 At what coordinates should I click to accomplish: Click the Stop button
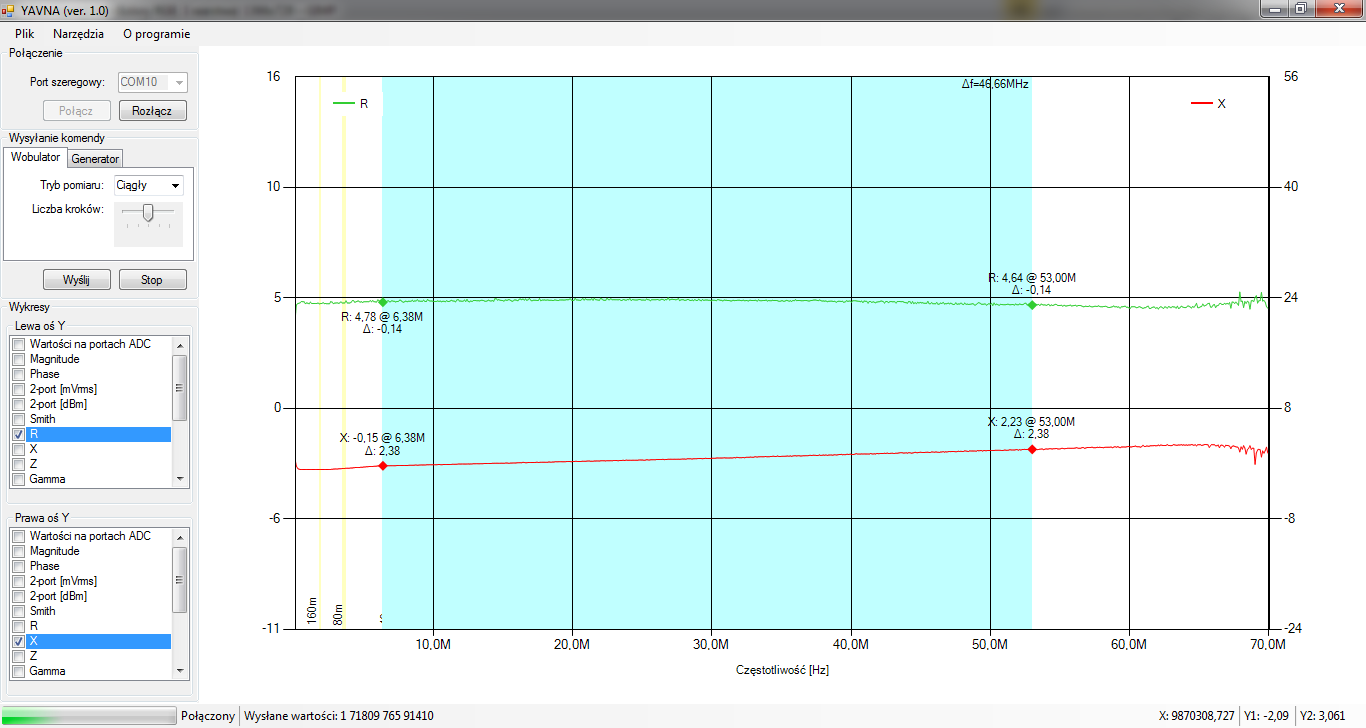152,280
